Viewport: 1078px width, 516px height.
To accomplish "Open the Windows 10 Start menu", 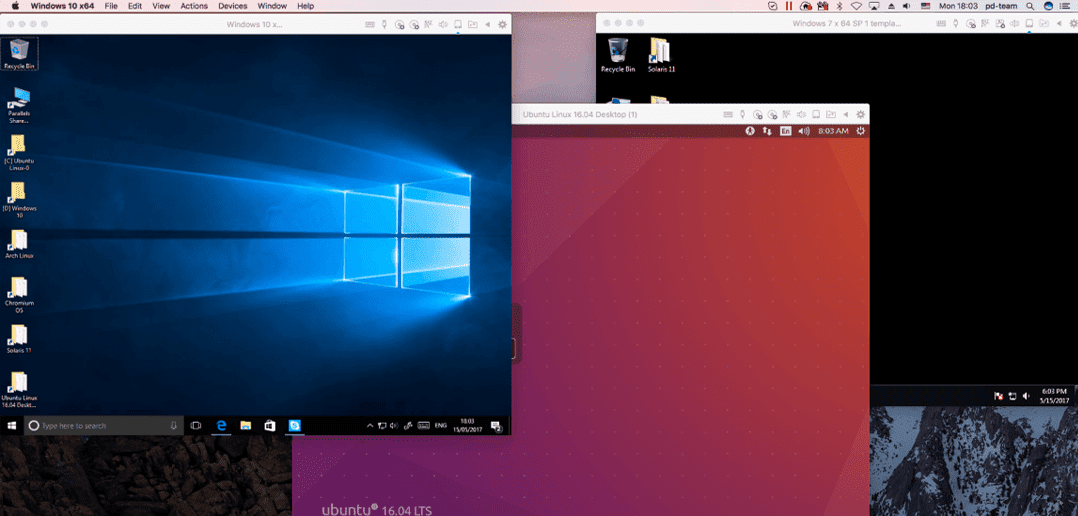I will point(12,426).
